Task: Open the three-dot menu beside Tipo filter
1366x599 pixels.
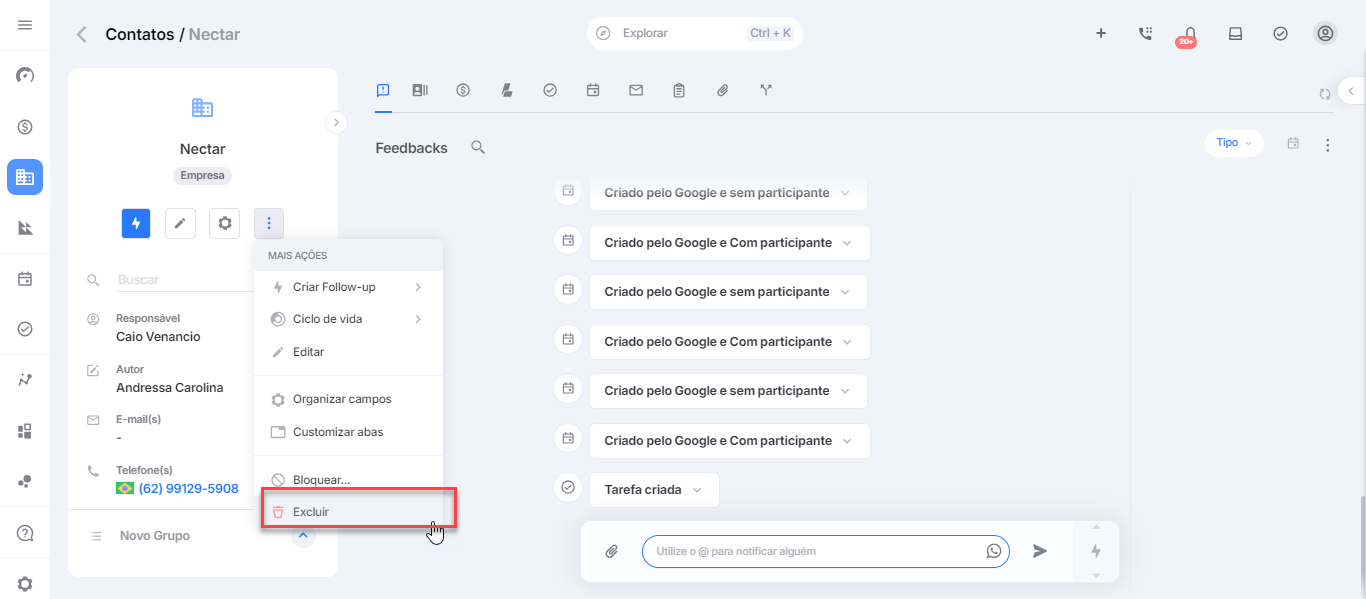Action: pyautogui.click(x=1327, y=145)
